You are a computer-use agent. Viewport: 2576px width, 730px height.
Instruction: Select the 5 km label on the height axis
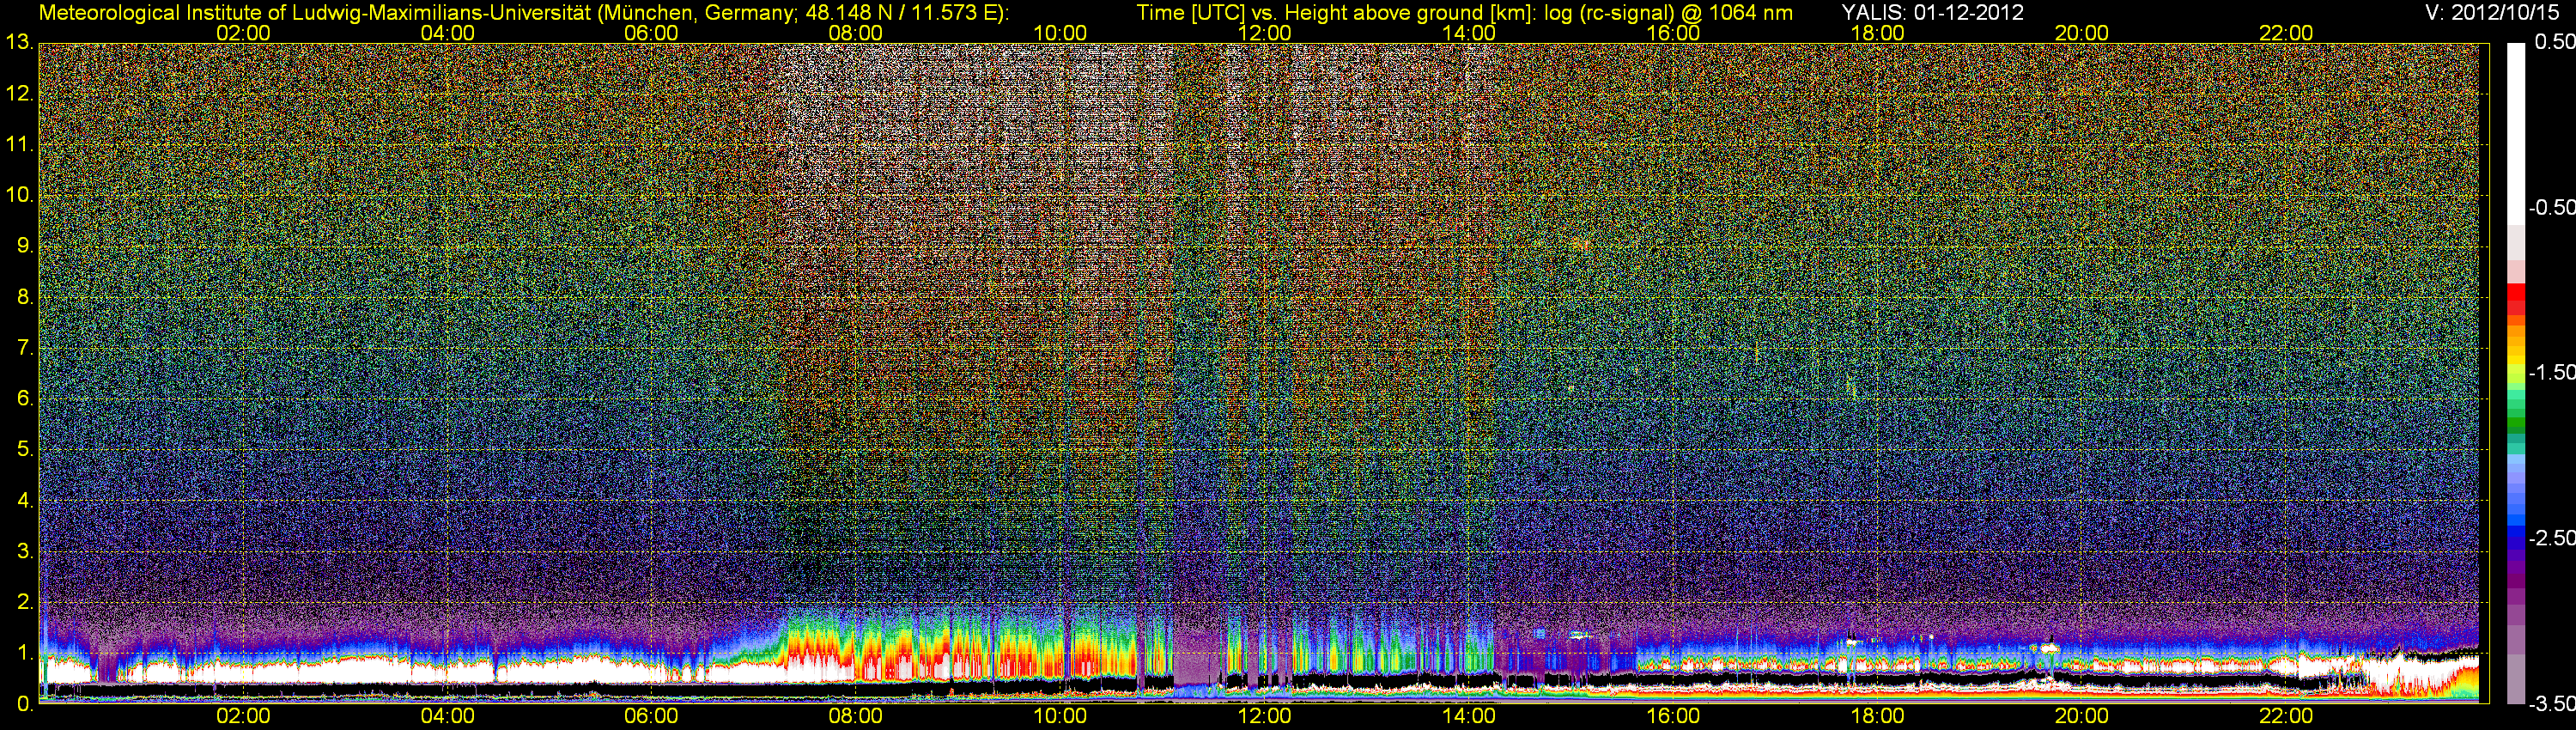(x=24, y=449)
